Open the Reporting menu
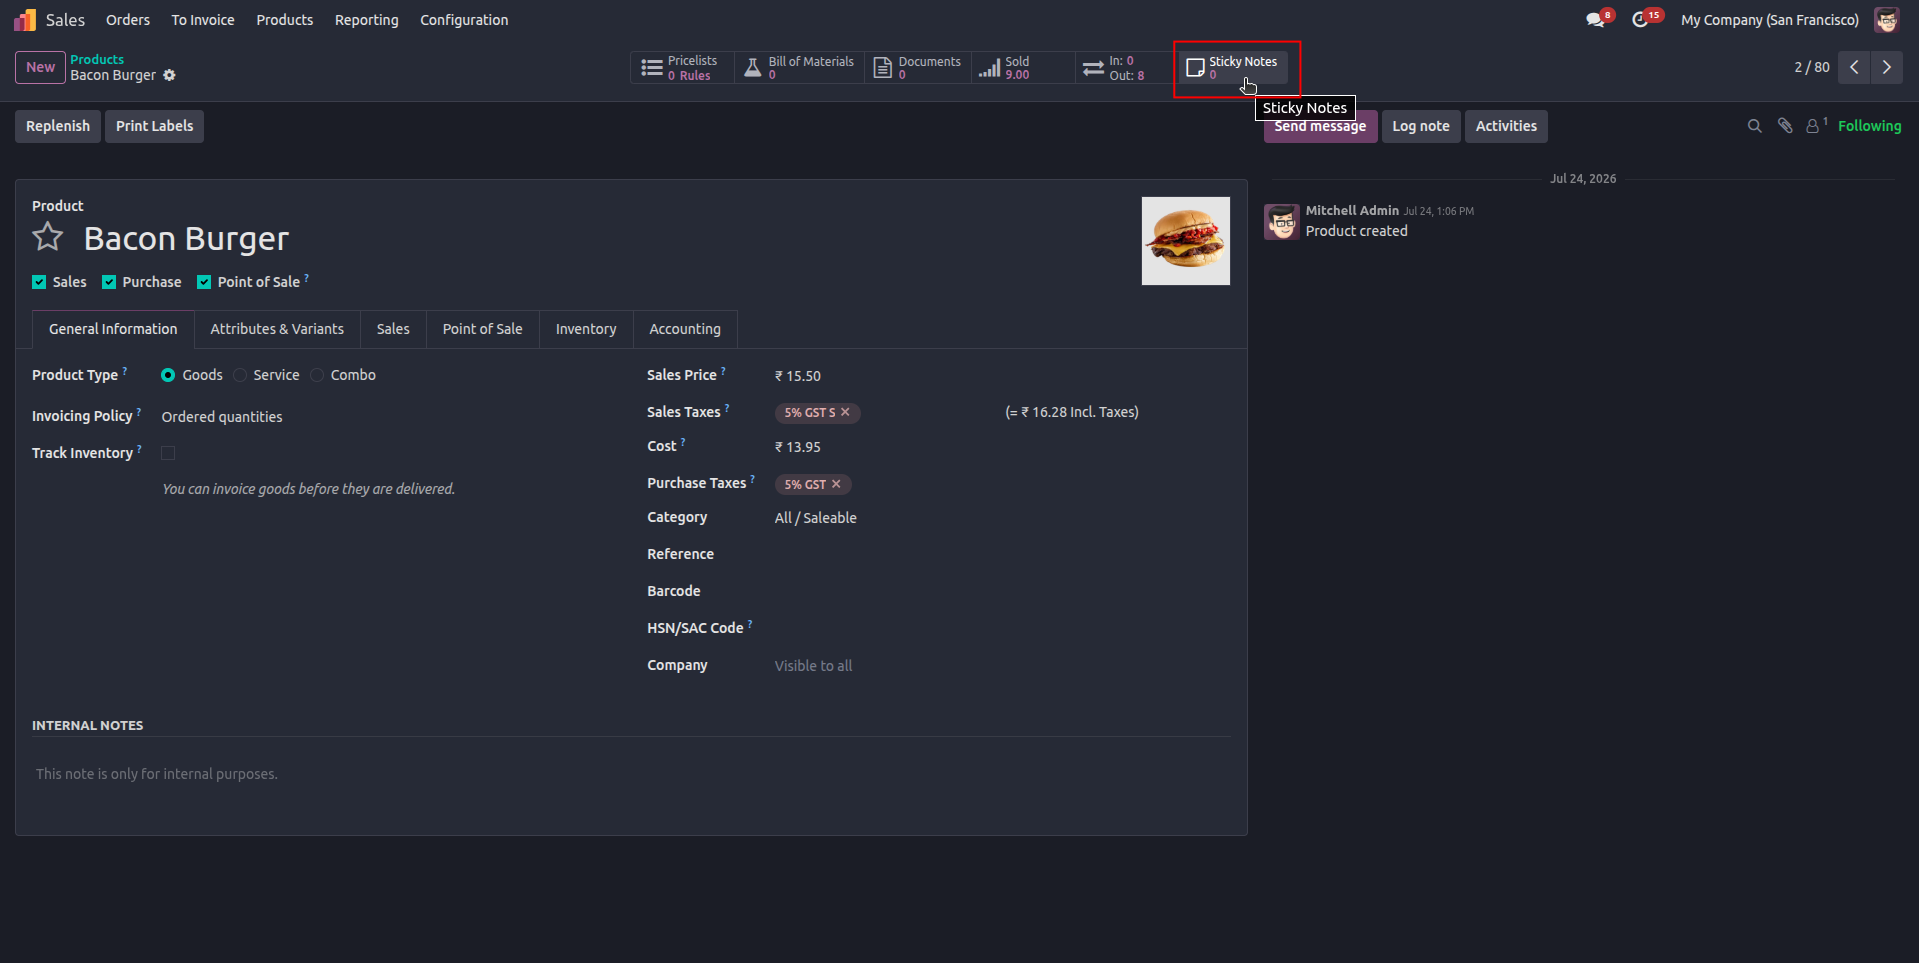This screenshot has height=963, width=1919. [366, 20]
